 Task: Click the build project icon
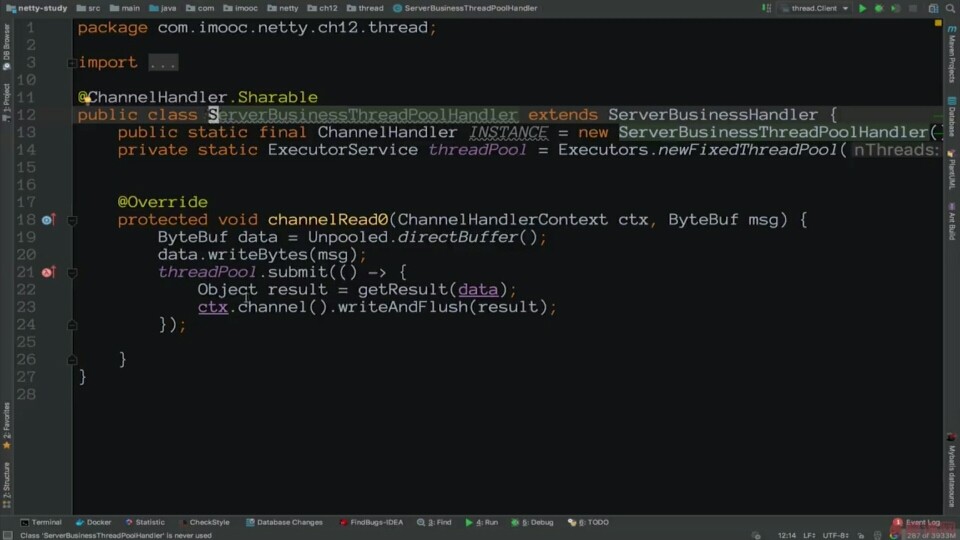767,9
